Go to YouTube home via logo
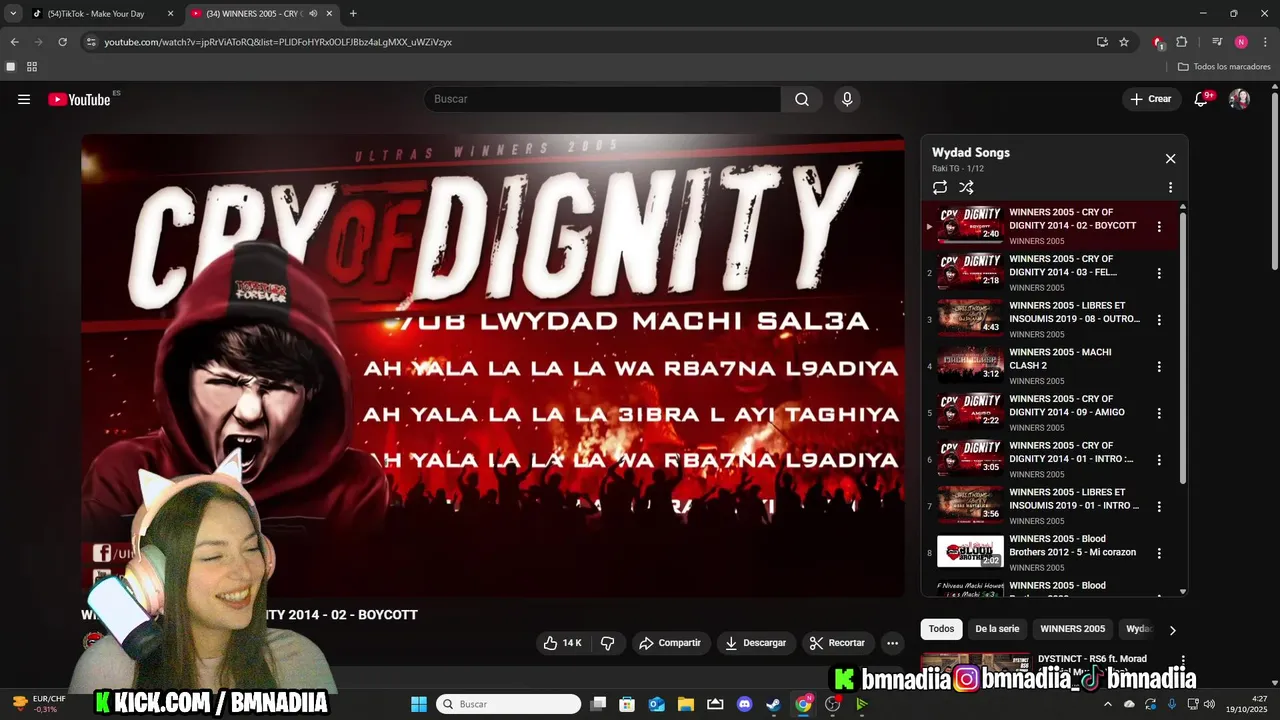This screenshot has width=1280, height=720. click(79, 99)
